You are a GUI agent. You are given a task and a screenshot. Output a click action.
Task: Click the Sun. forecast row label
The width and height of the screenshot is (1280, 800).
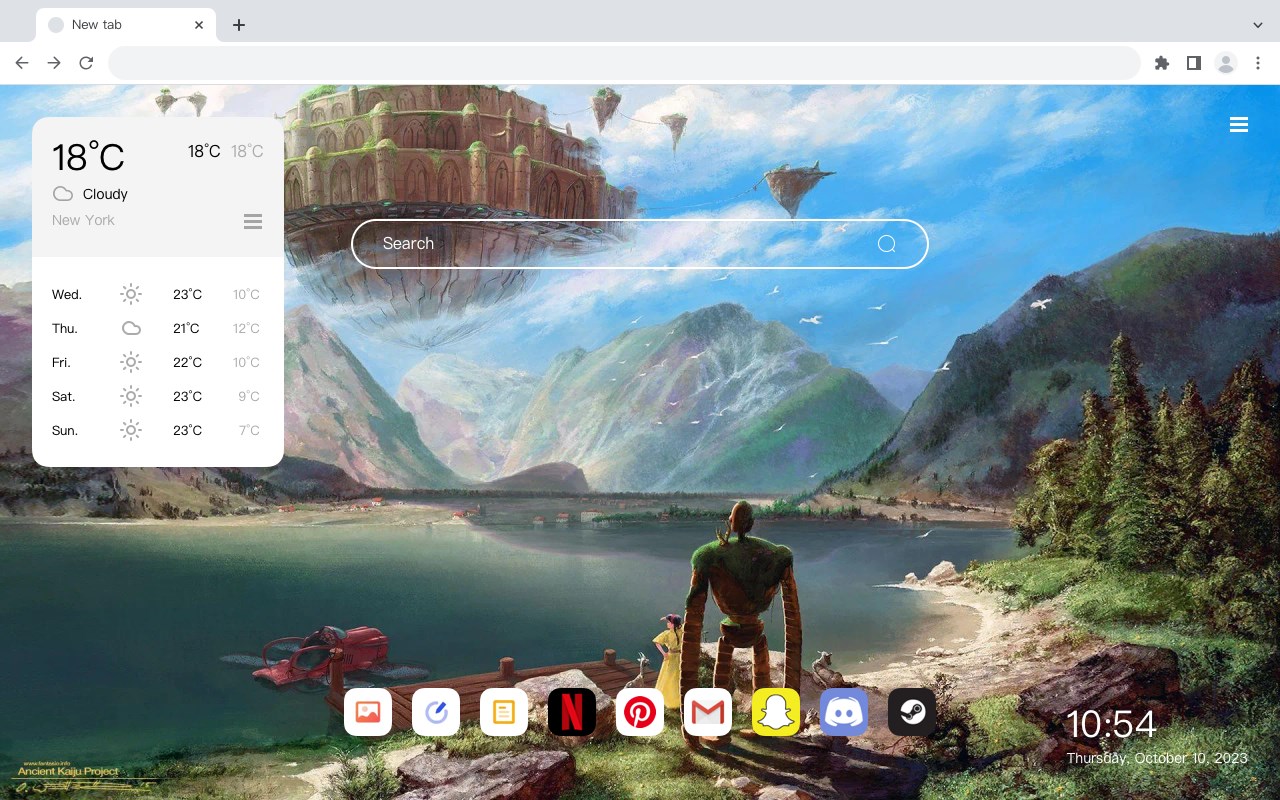65,431
